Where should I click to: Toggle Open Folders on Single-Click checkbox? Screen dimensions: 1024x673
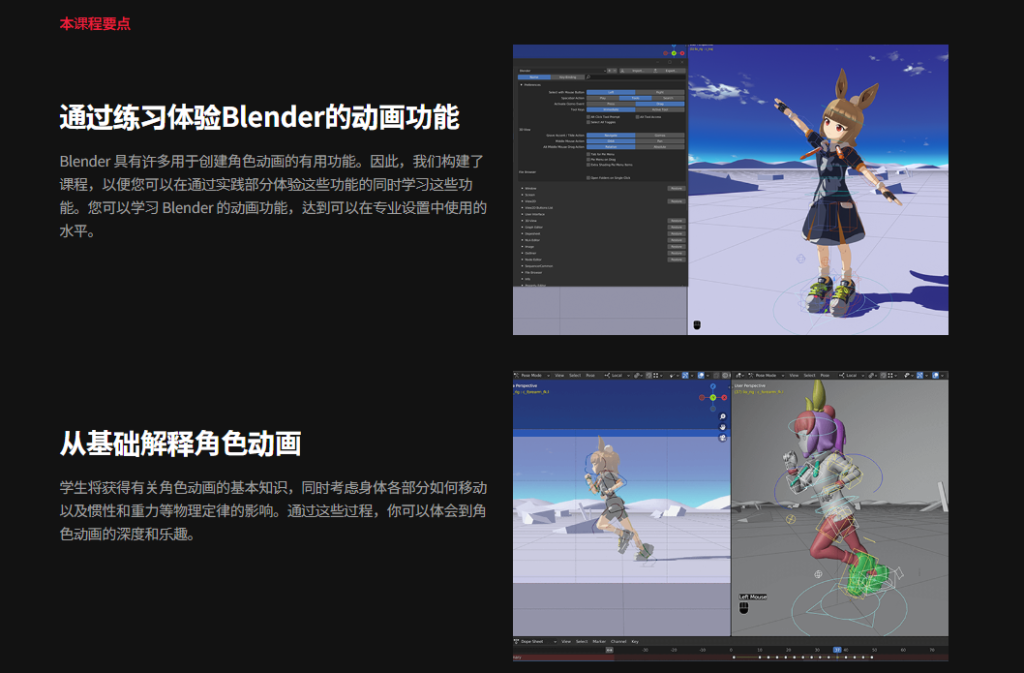click(588, 178)
